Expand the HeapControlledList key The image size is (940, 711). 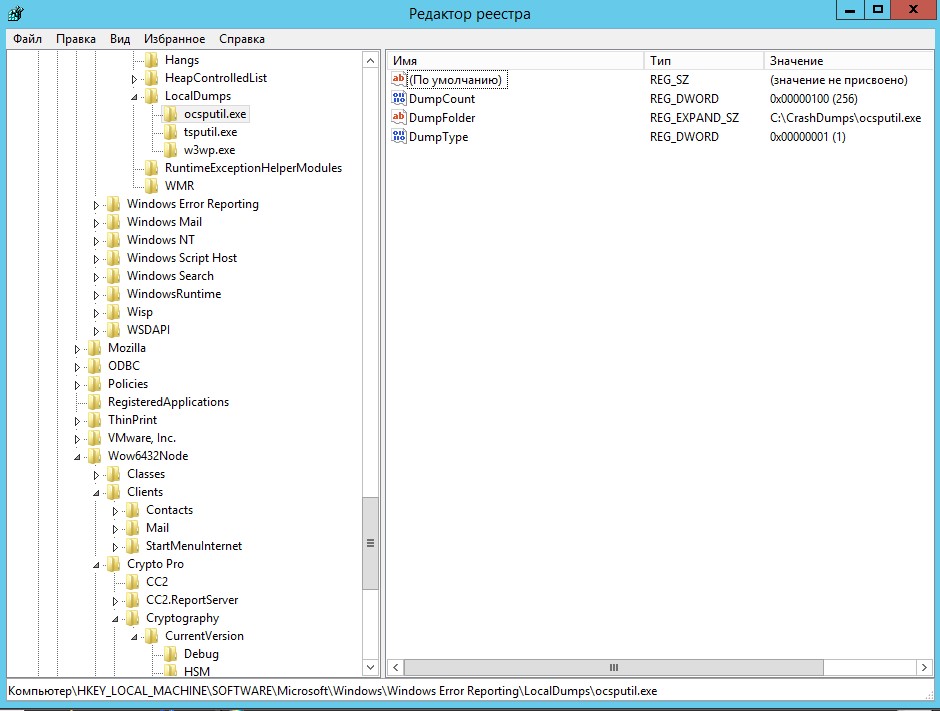pyautogui.click(x=134, y=79)
